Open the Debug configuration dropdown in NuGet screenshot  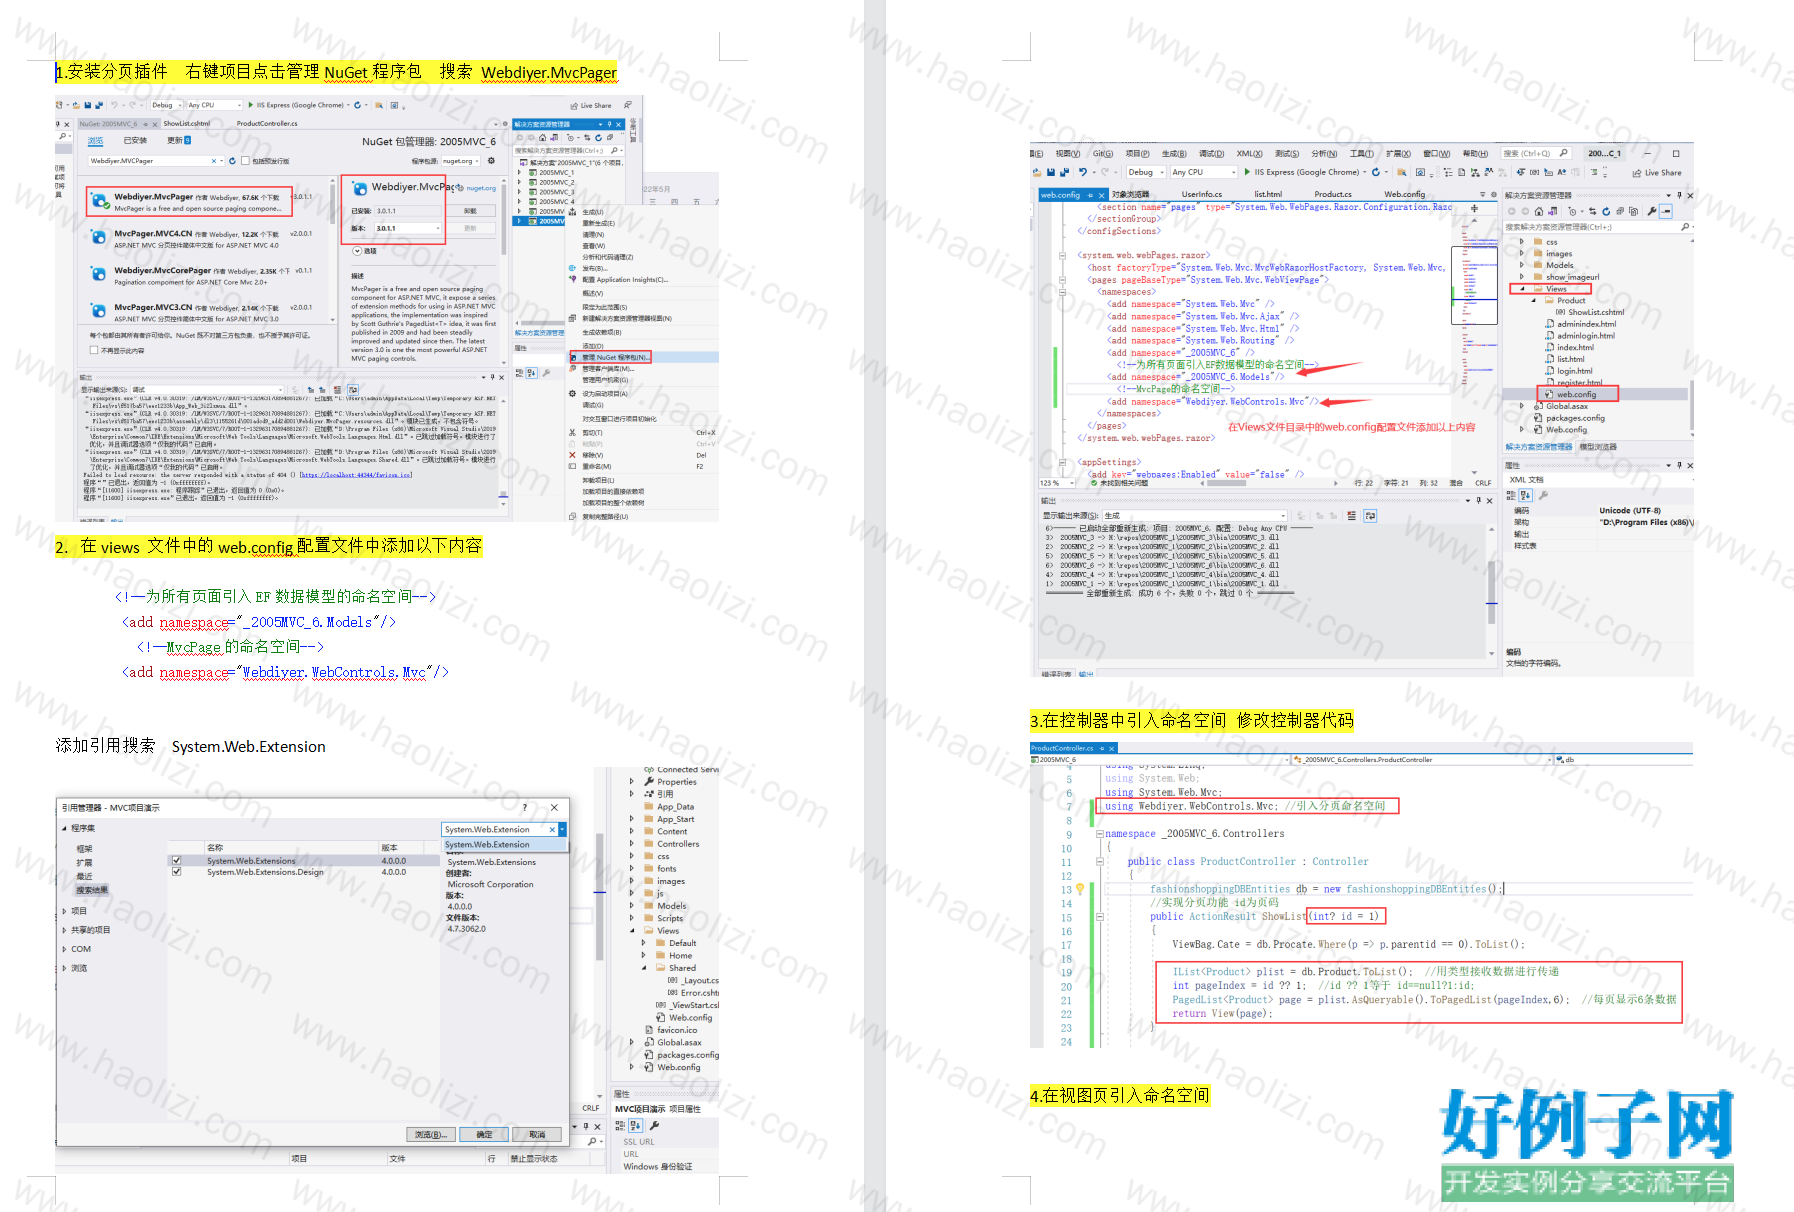[x=166, y=105]
